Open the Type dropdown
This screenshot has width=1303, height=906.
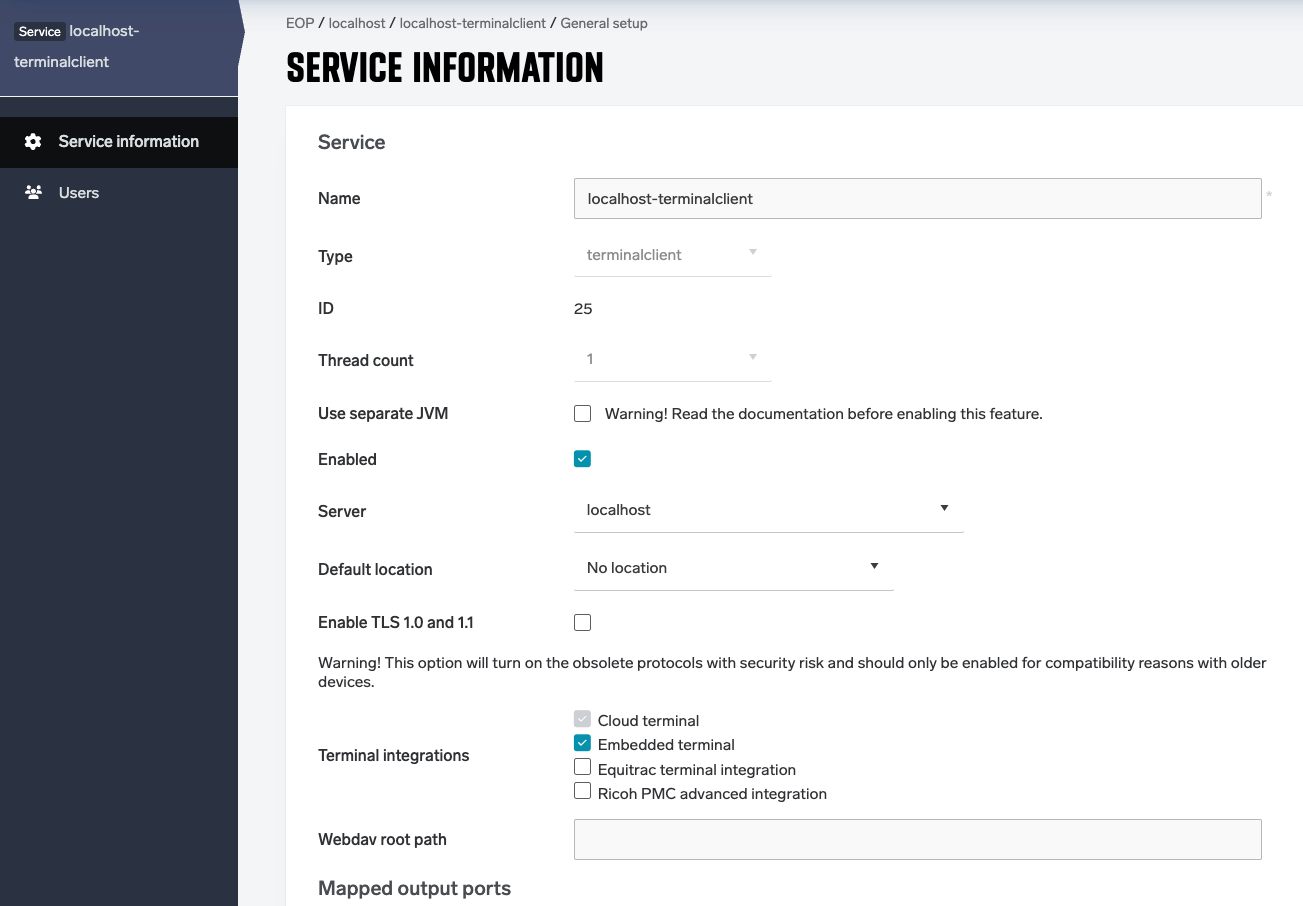click(672, 255)
